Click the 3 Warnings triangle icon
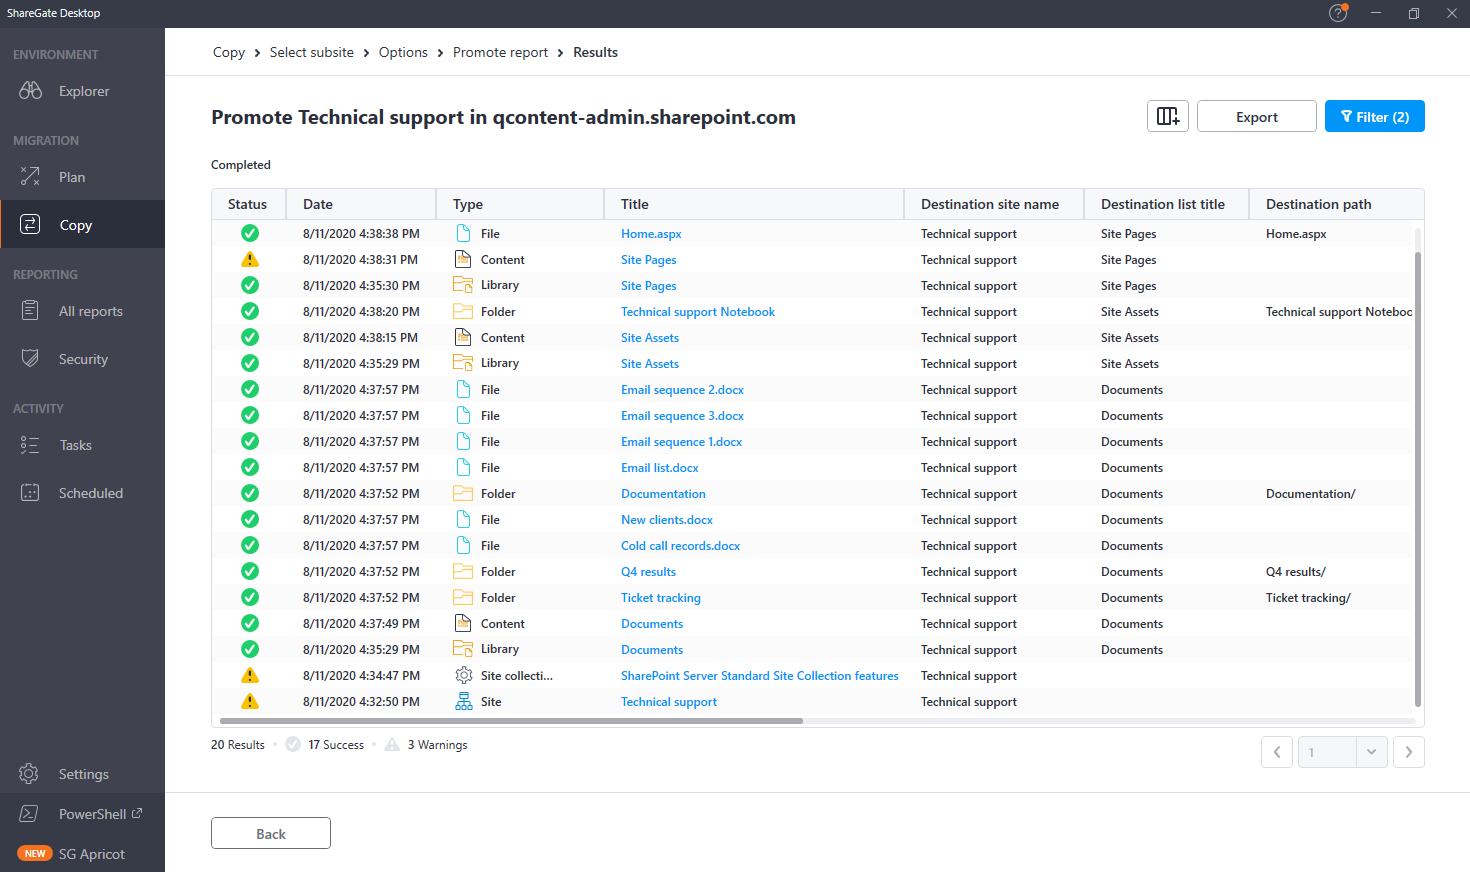1470x872 pixels. tap(392, 744)
